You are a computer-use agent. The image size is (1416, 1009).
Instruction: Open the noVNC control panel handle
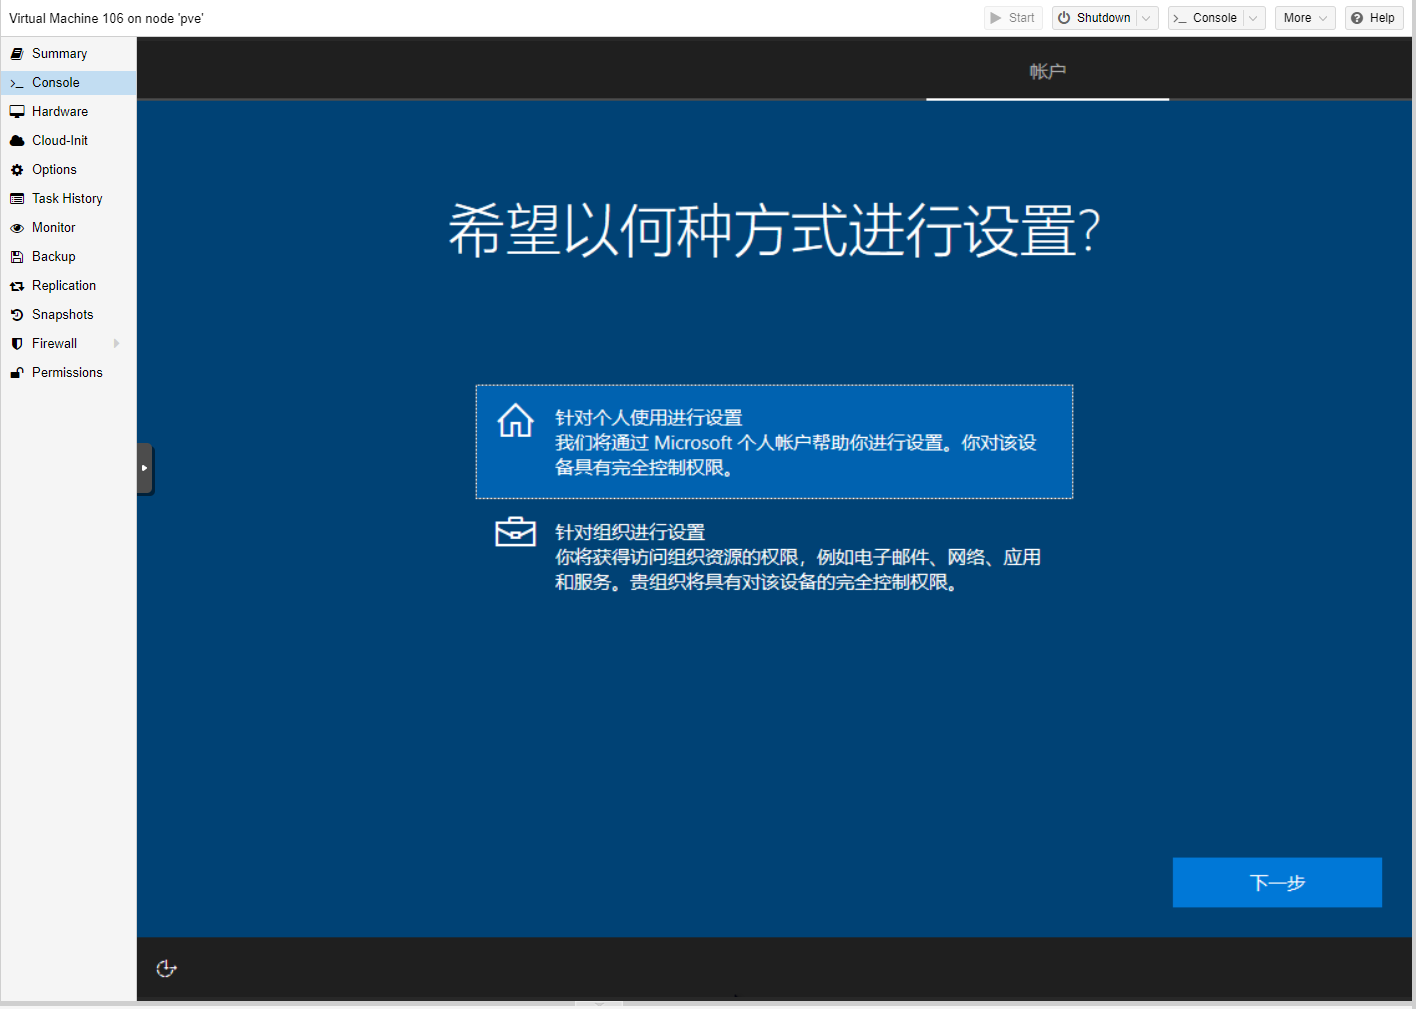click(145, 468)
